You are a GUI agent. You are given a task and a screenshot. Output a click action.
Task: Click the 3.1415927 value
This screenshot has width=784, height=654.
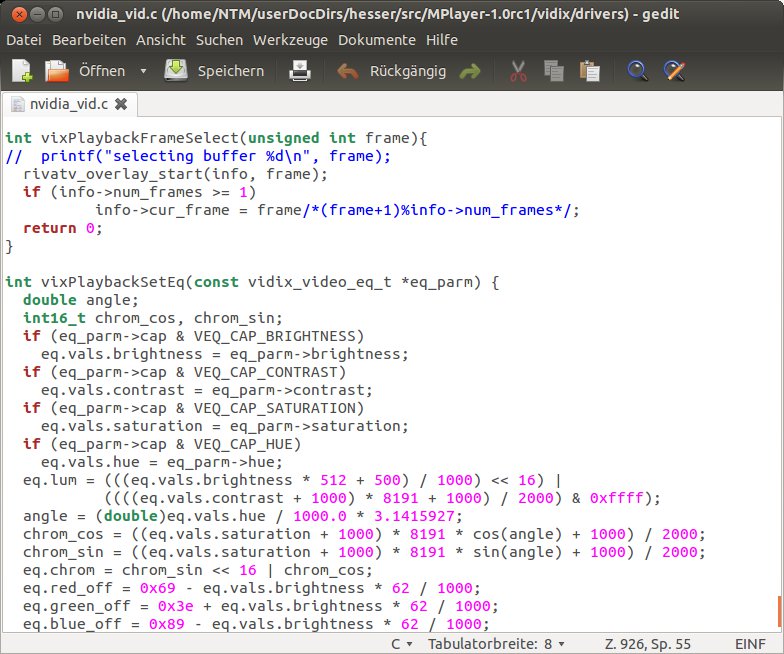pos(414,516)
